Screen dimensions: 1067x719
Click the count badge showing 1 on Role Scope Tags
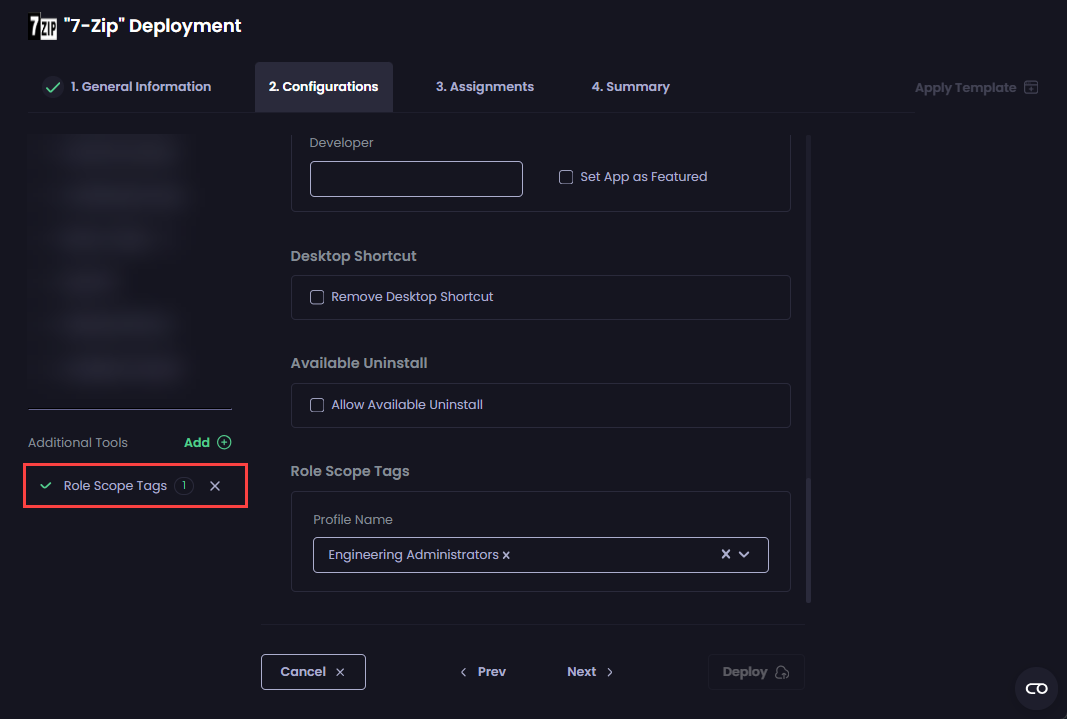pyautogui.click(x=184, y=485)
